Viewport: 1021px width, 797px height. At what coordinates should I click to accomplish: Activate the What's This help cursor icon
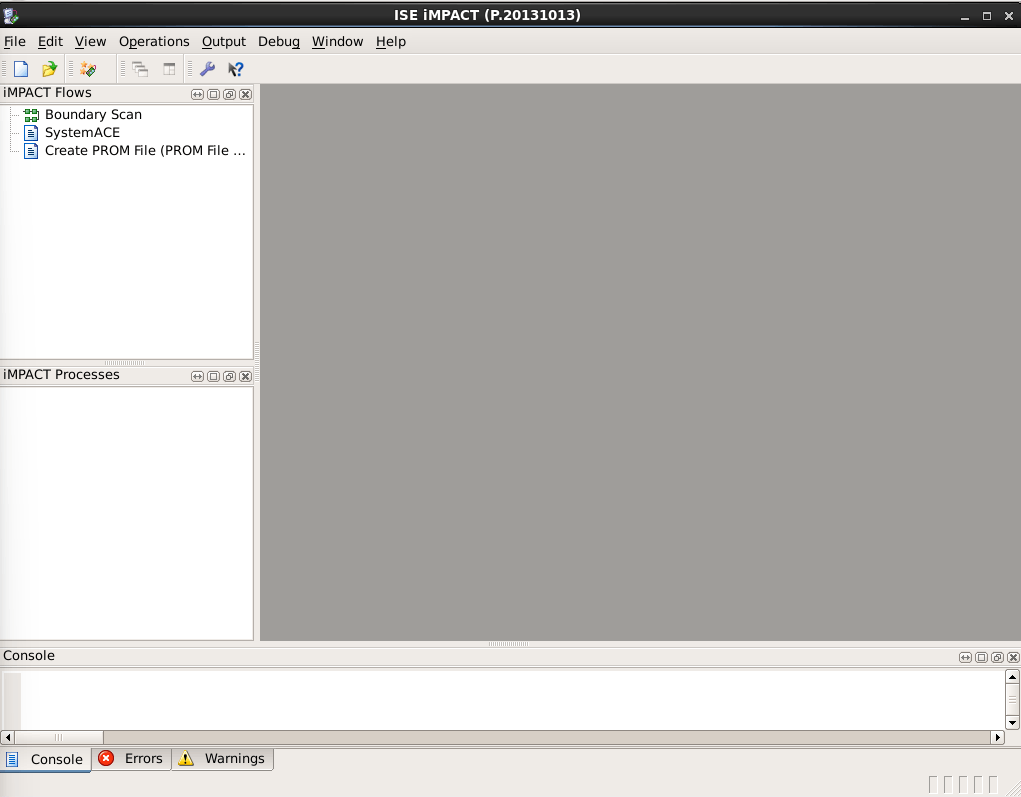pos(236,69)
